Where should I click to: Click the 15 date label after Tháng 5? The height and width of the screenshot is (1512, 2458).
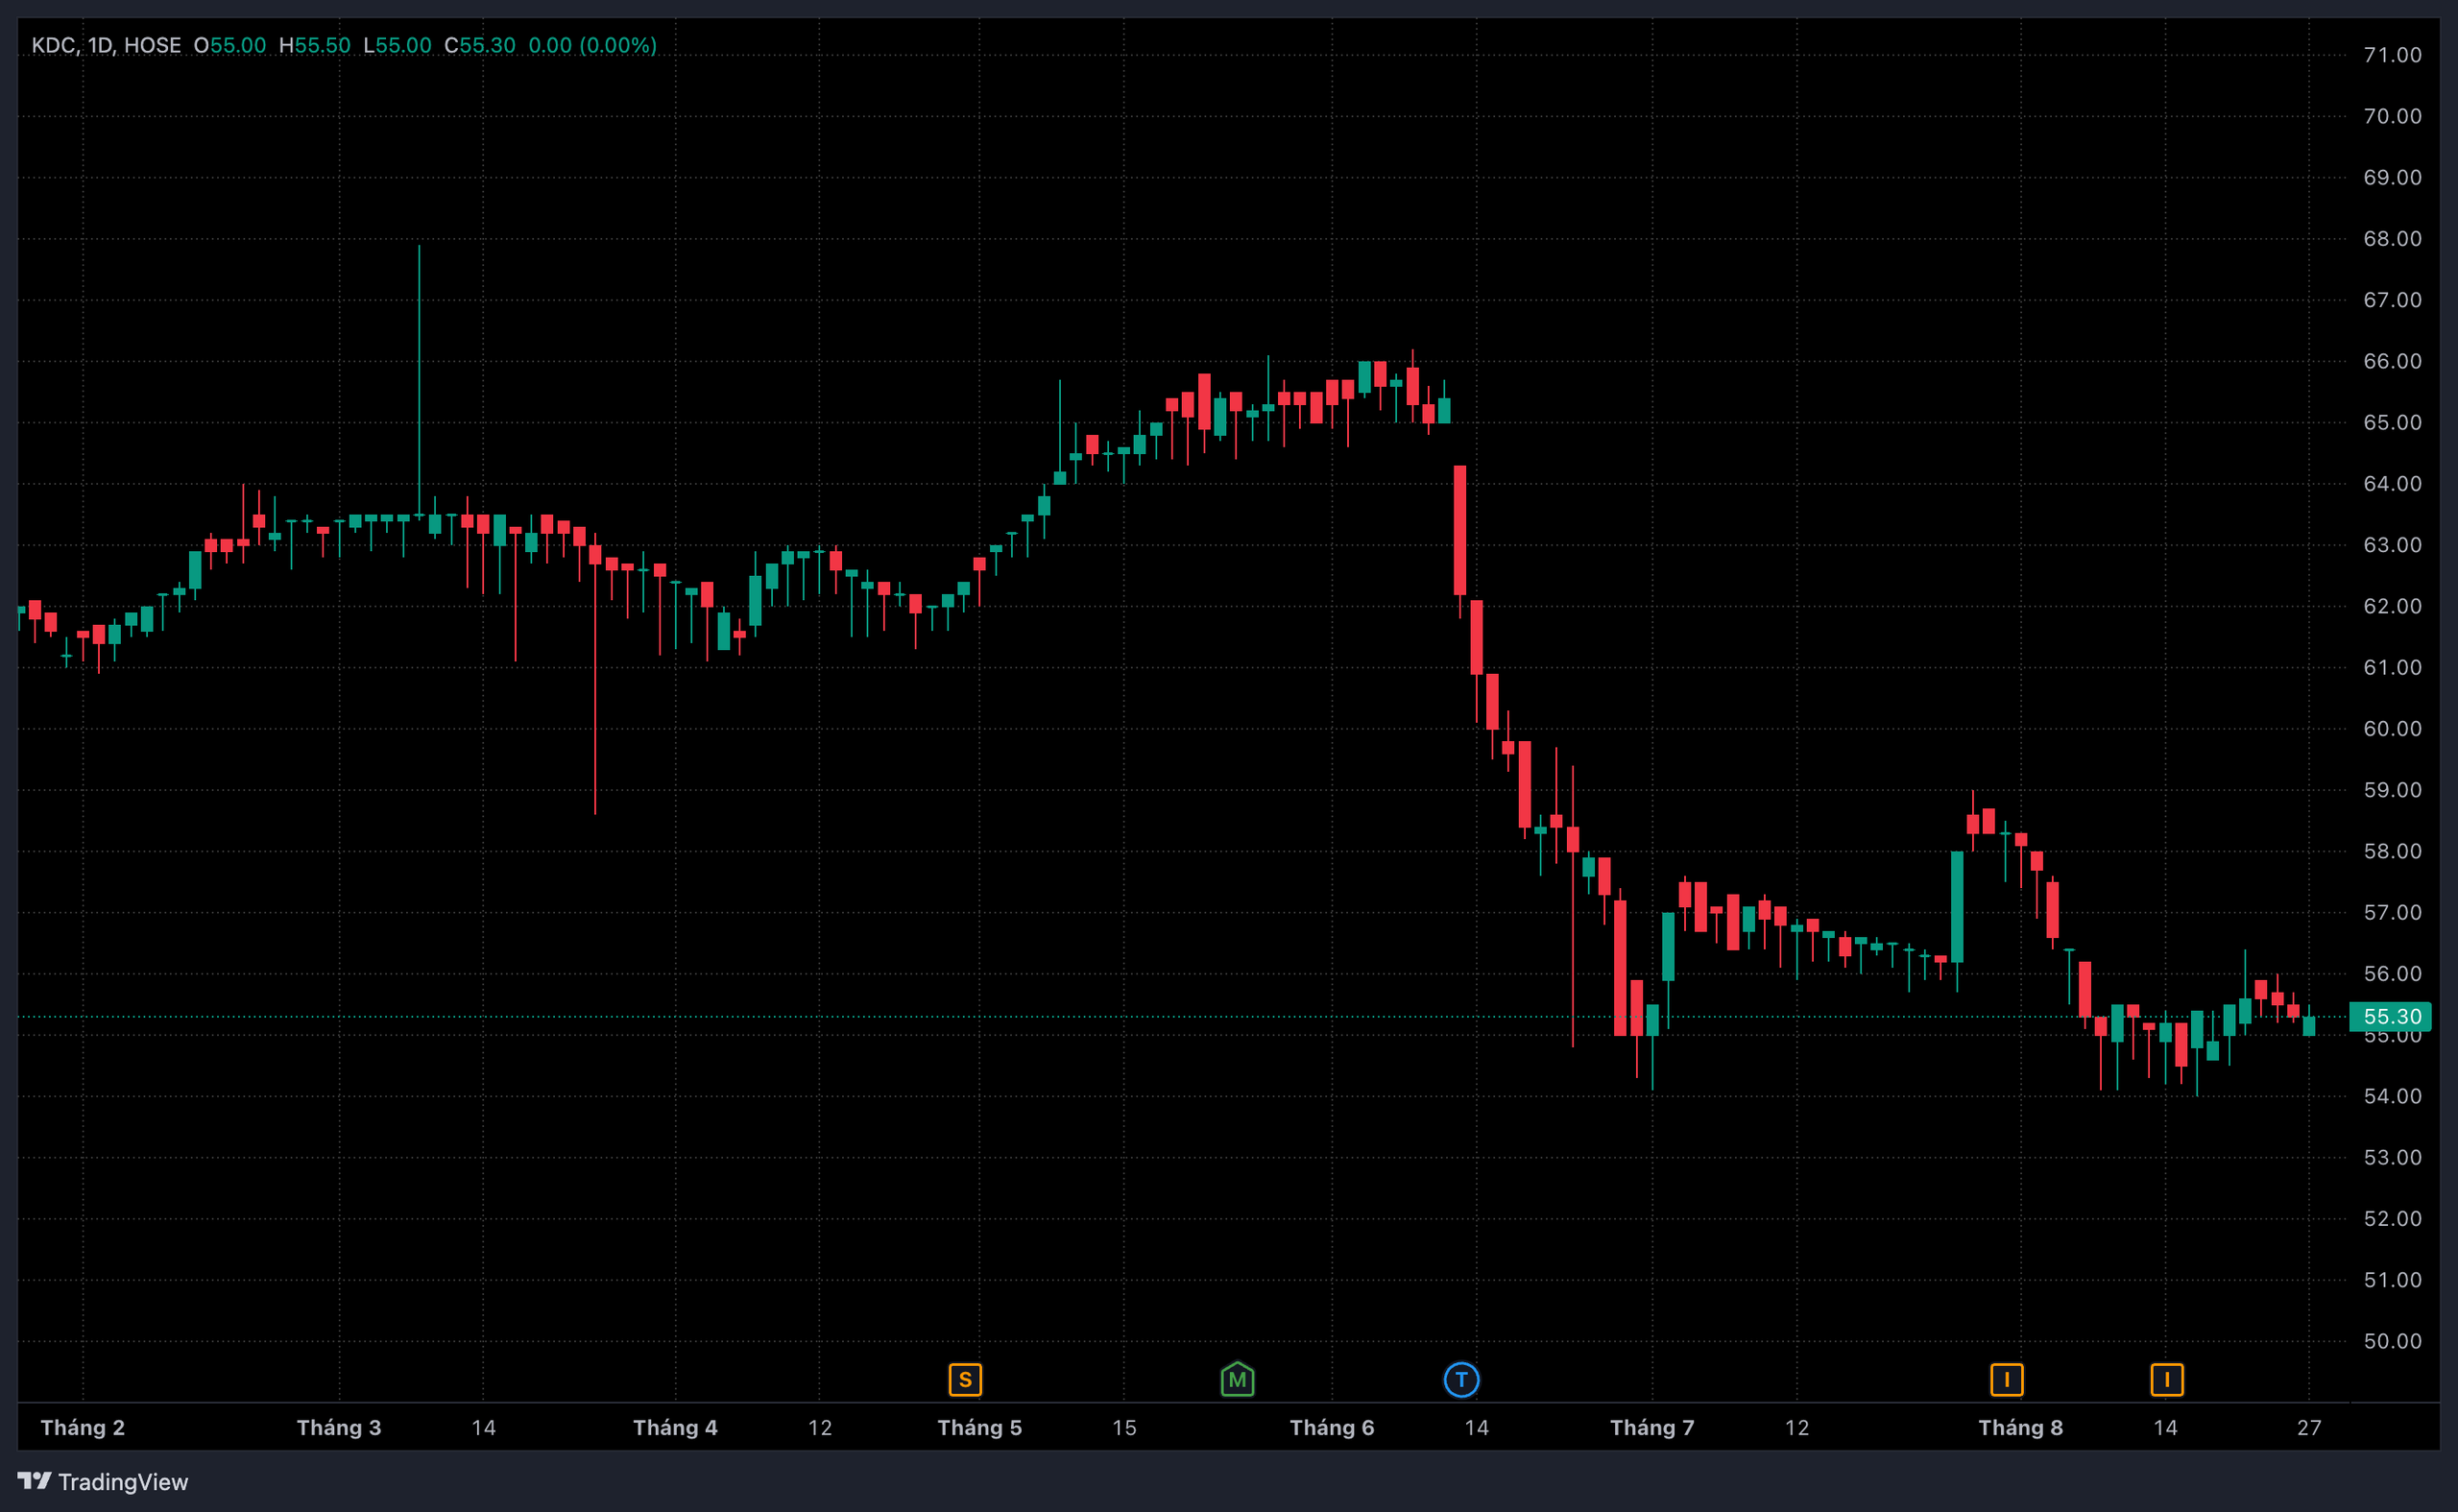pos(1124,1427)
